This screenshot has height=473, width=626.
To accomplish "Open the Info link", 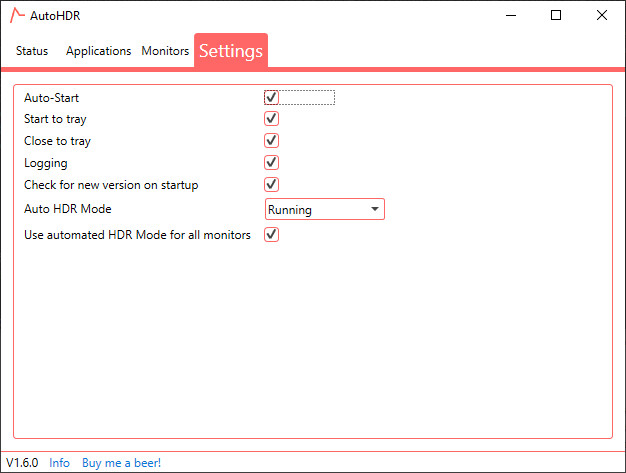I will click(x=59, y=463).
